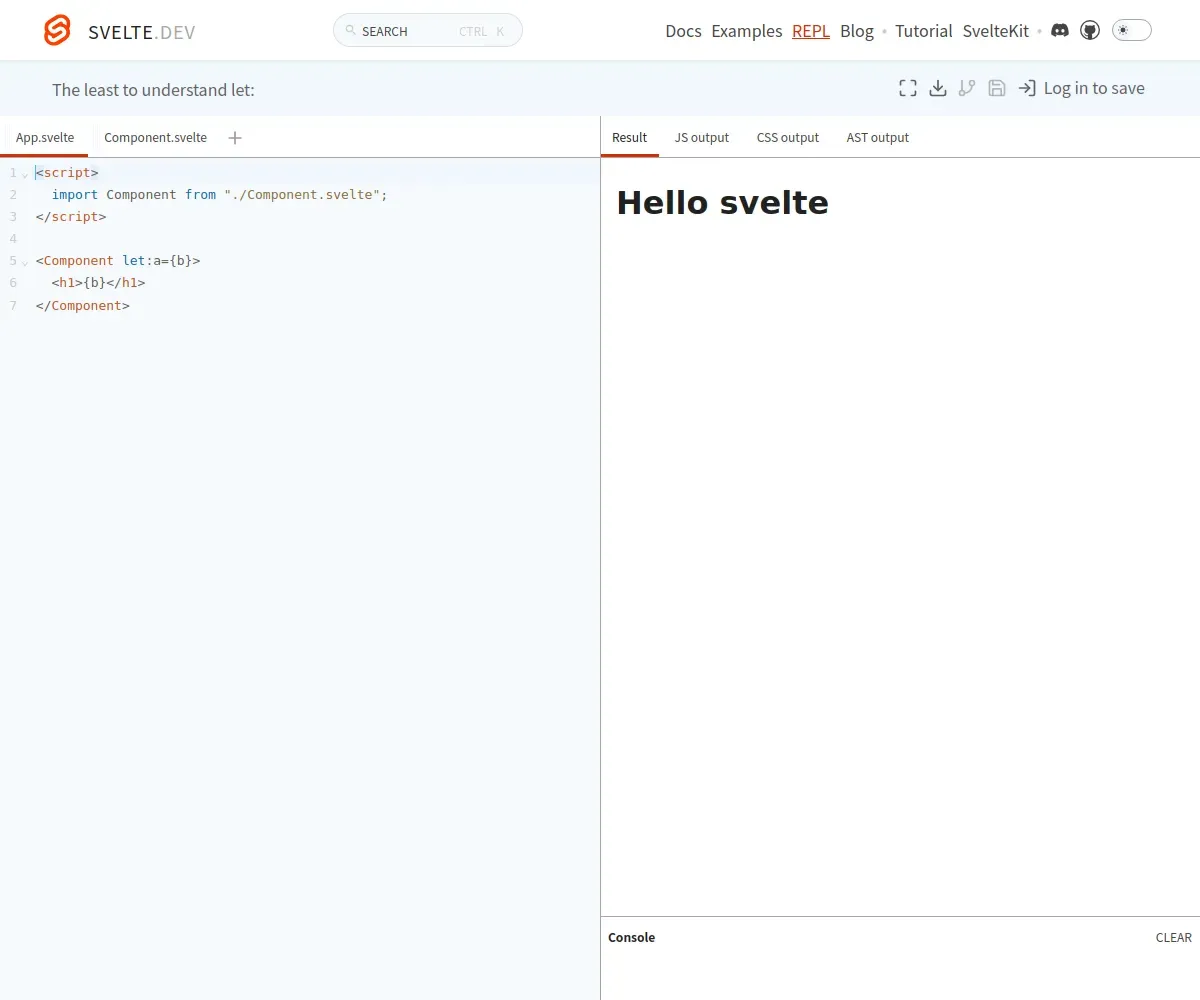Clear the console with CLEAR button

coord(1174,938)
